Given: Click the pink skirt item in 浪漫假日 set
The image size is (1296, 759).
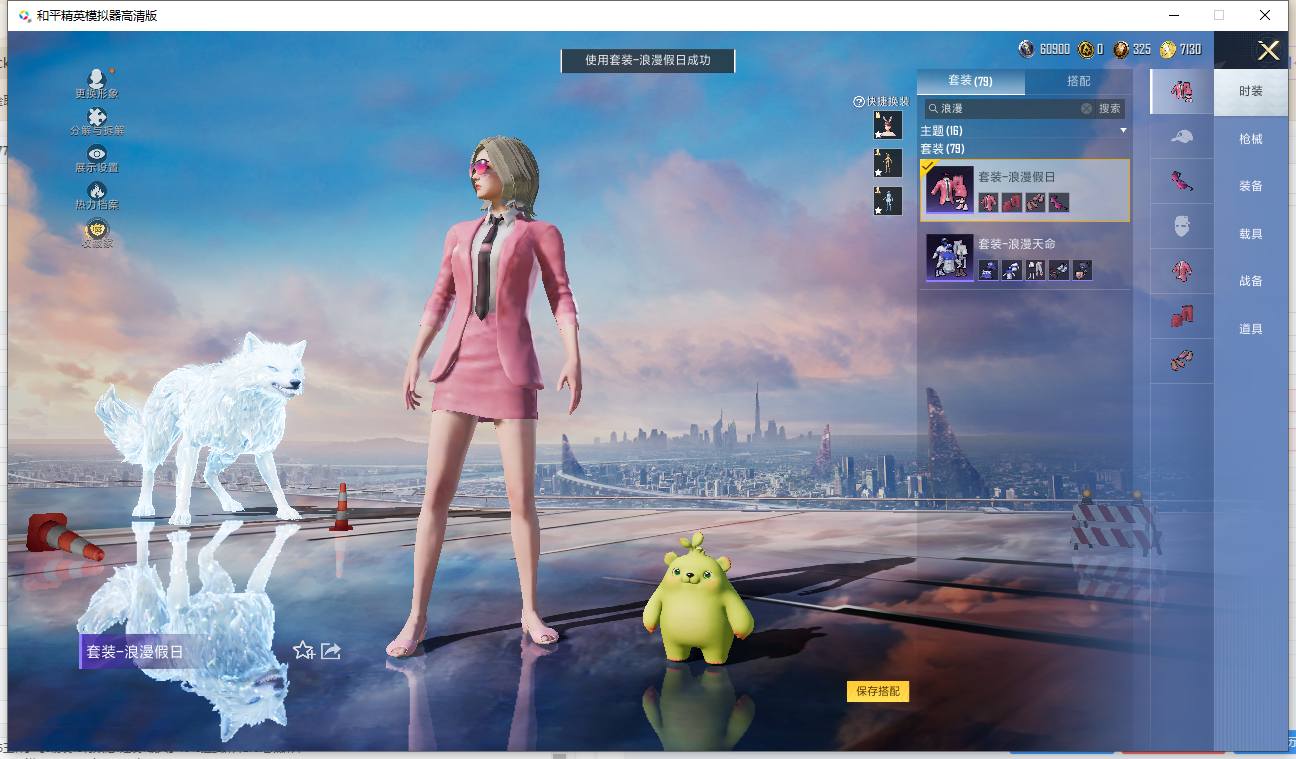Looking at the screenshot, I should click(x=1012, y=202).
